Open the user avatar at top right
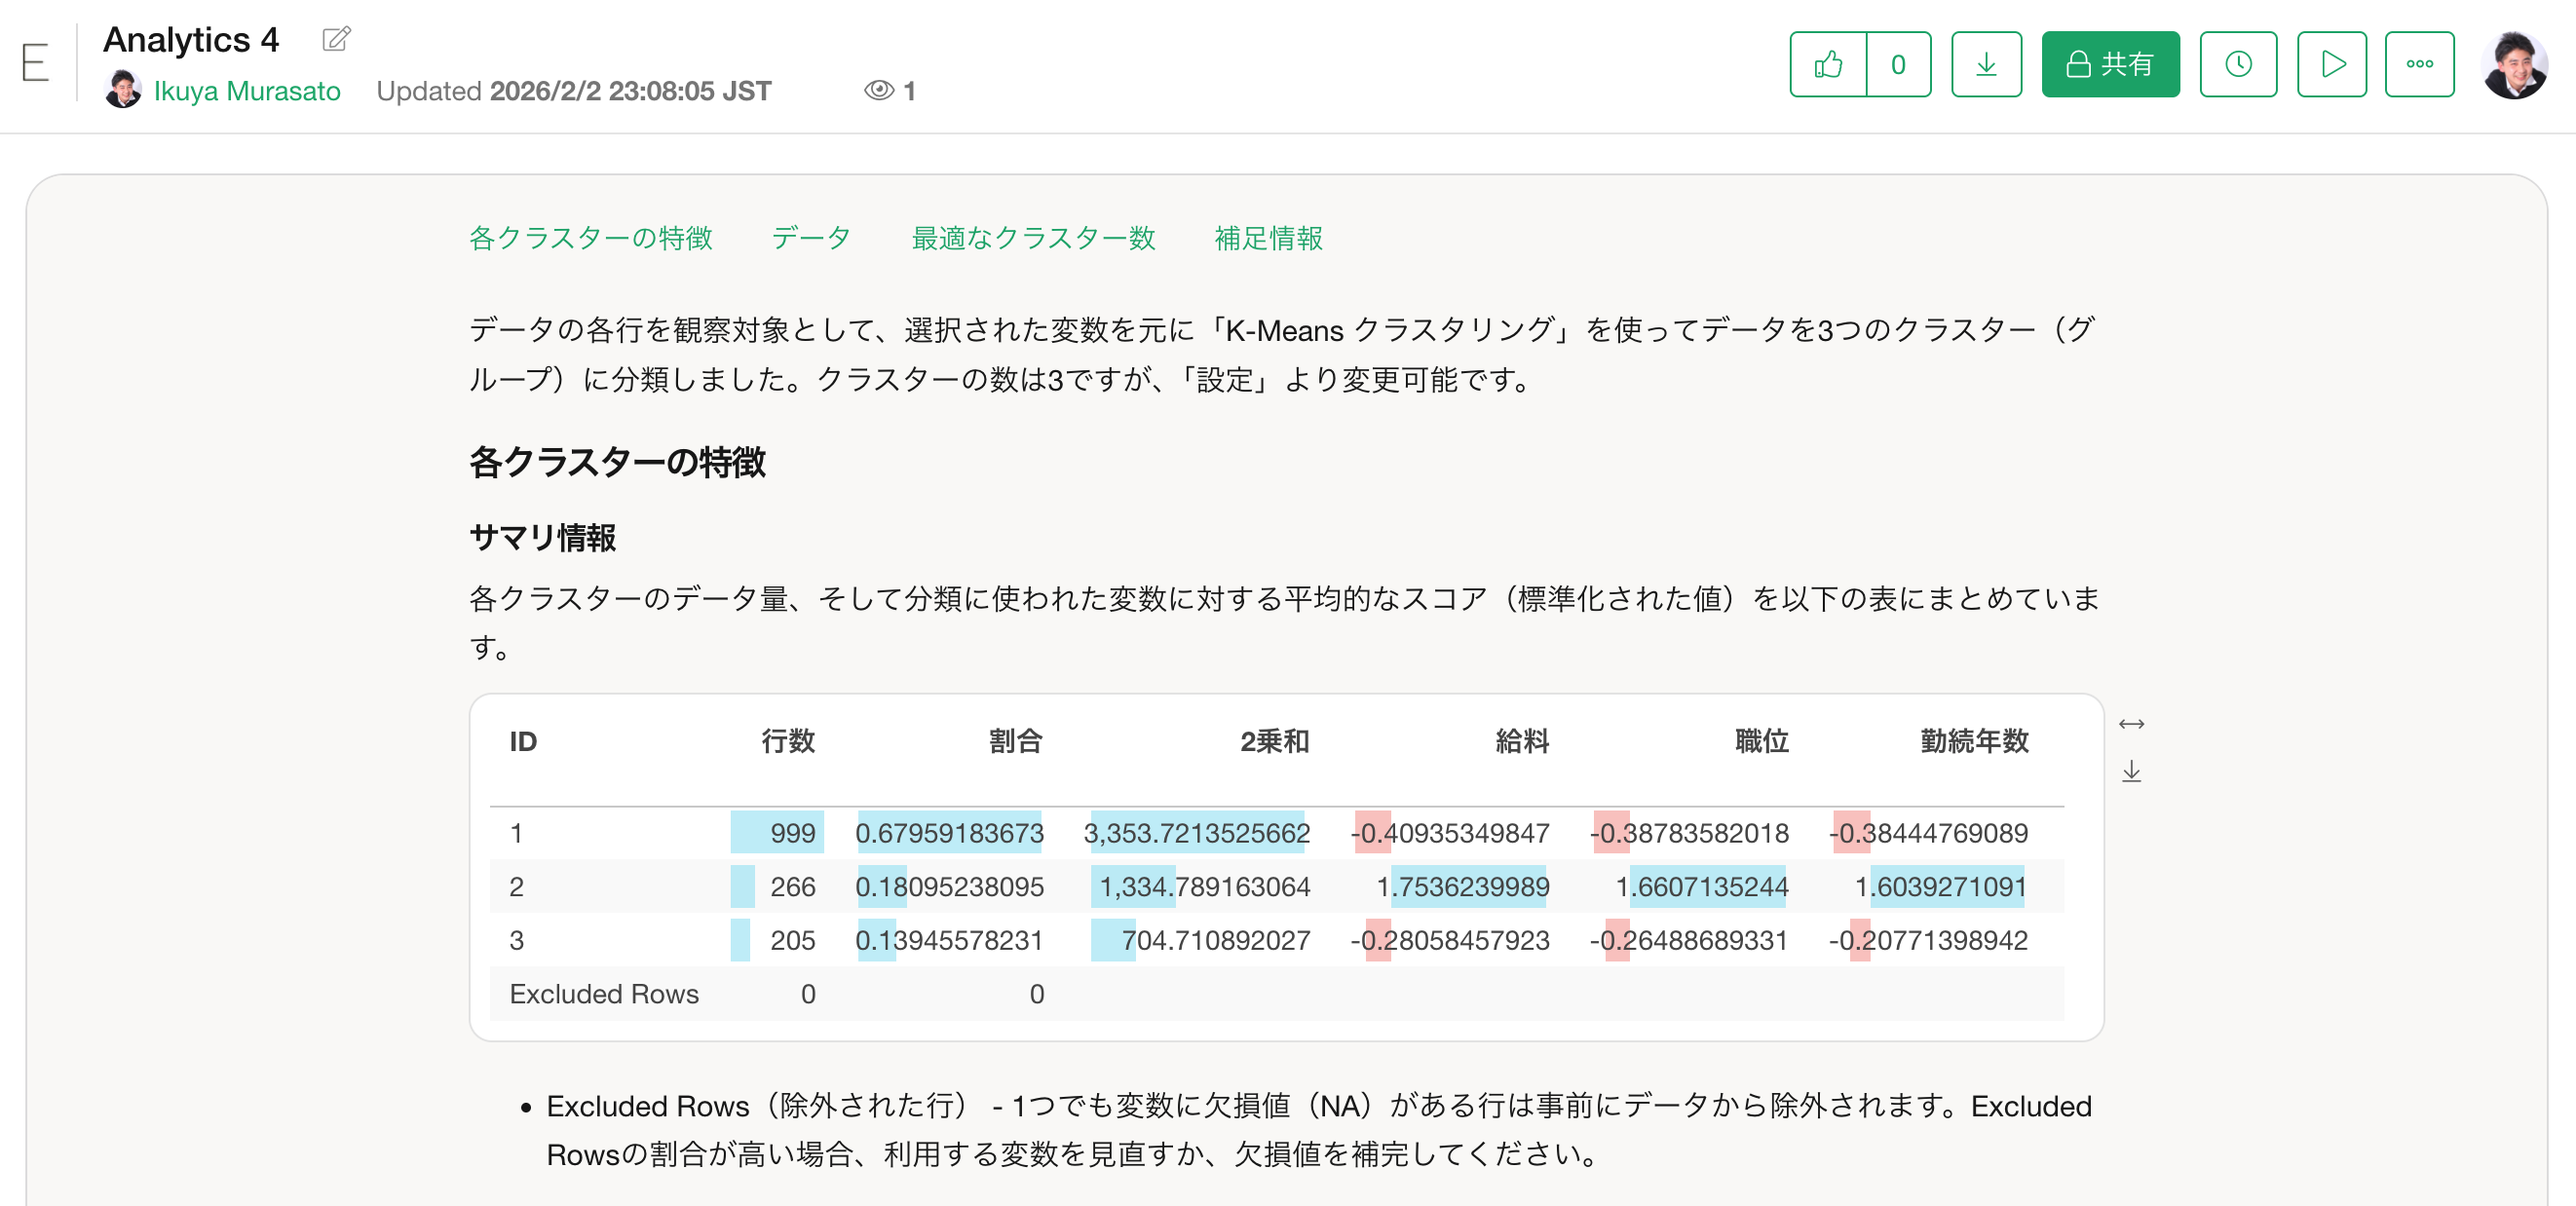Screen dimensions: 2576x1206 tap(2512, 65)
